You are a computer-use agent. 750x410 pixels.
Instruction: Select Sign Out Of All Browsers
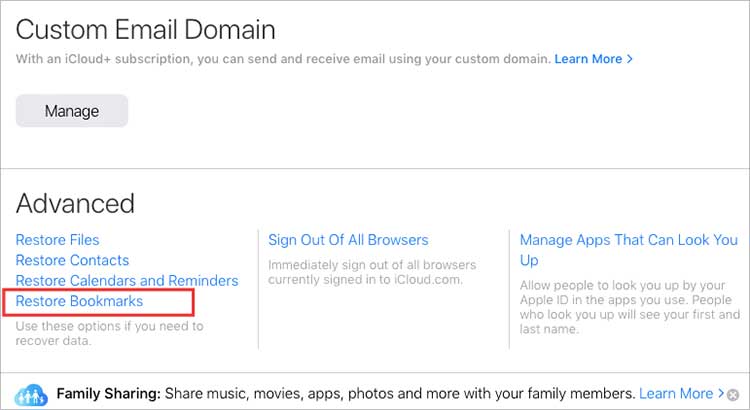coord(348,240)
